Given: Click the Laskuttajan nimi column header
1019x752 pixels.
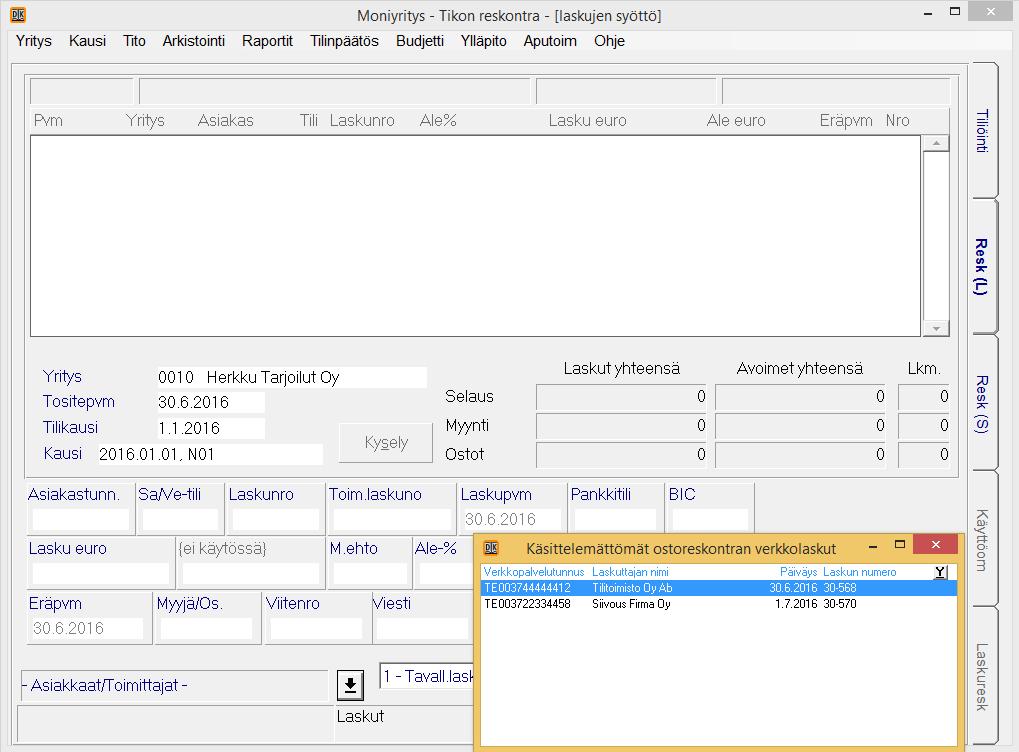Looking at the screenshot, I should (630, 572).
